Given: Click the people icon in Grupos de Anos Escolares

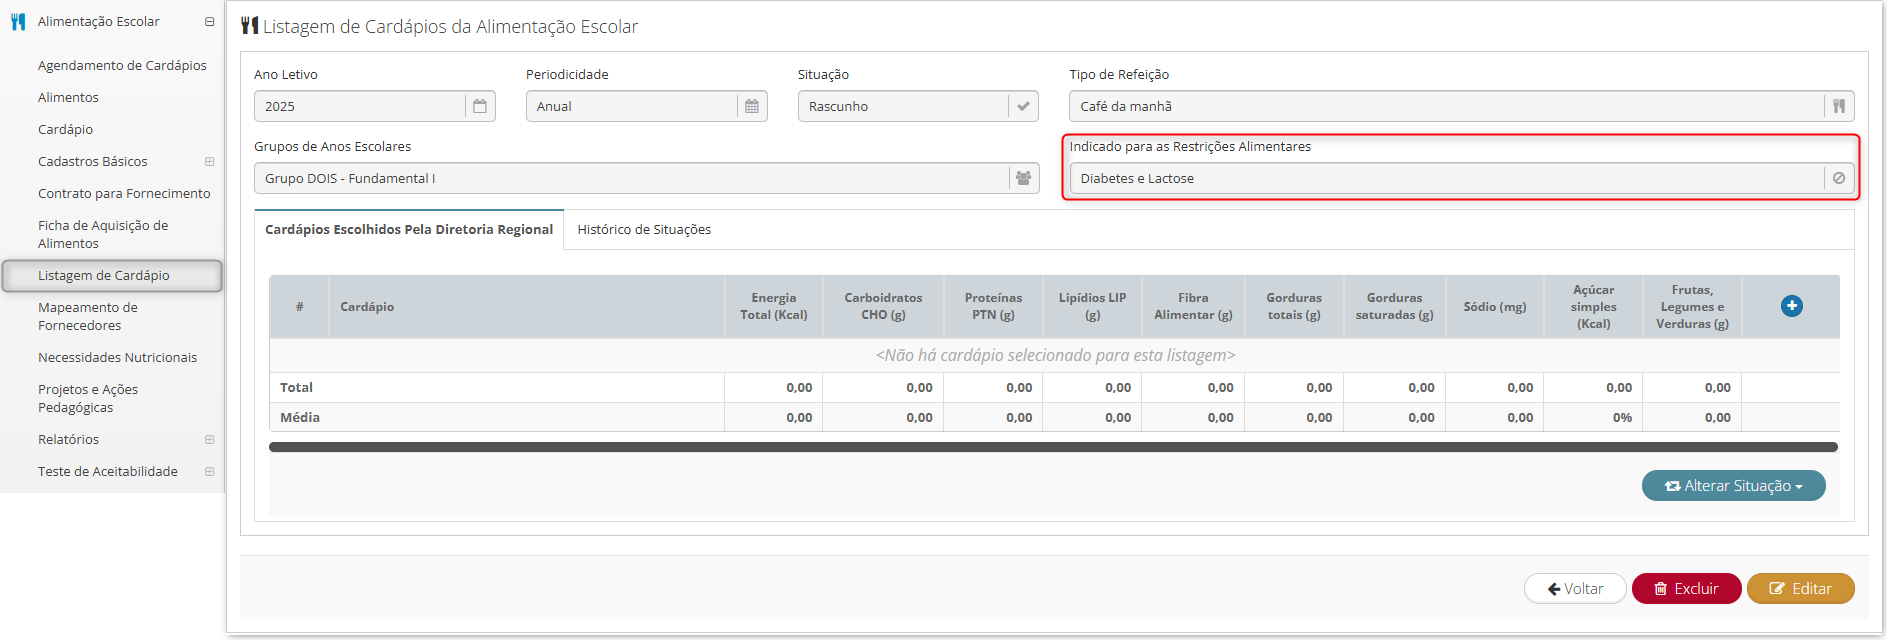Looking at the screenshot, I should pyautogui.click(x=1023, y=178).
